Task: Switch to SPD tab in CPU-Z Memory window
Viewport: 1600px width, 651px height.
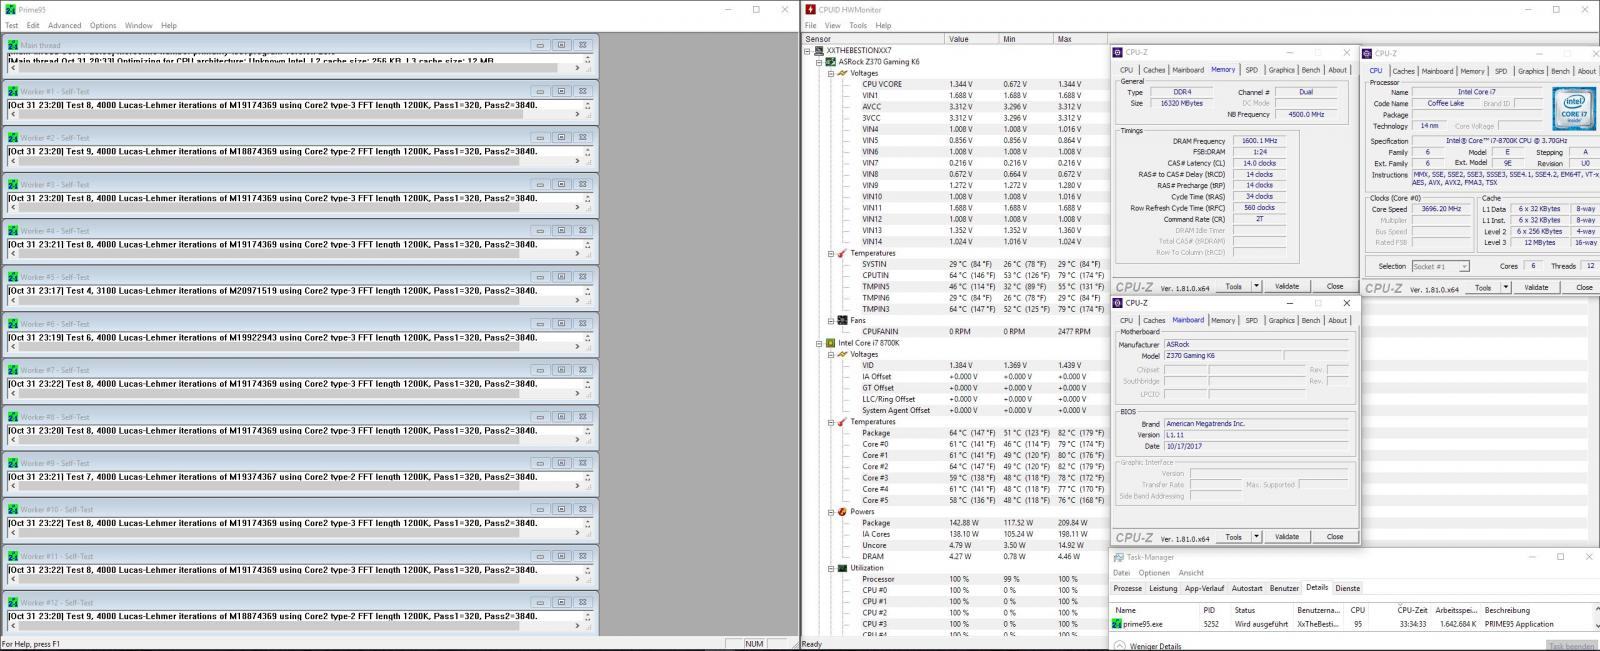Action: pyautogui.click(x=1251, y=70)
